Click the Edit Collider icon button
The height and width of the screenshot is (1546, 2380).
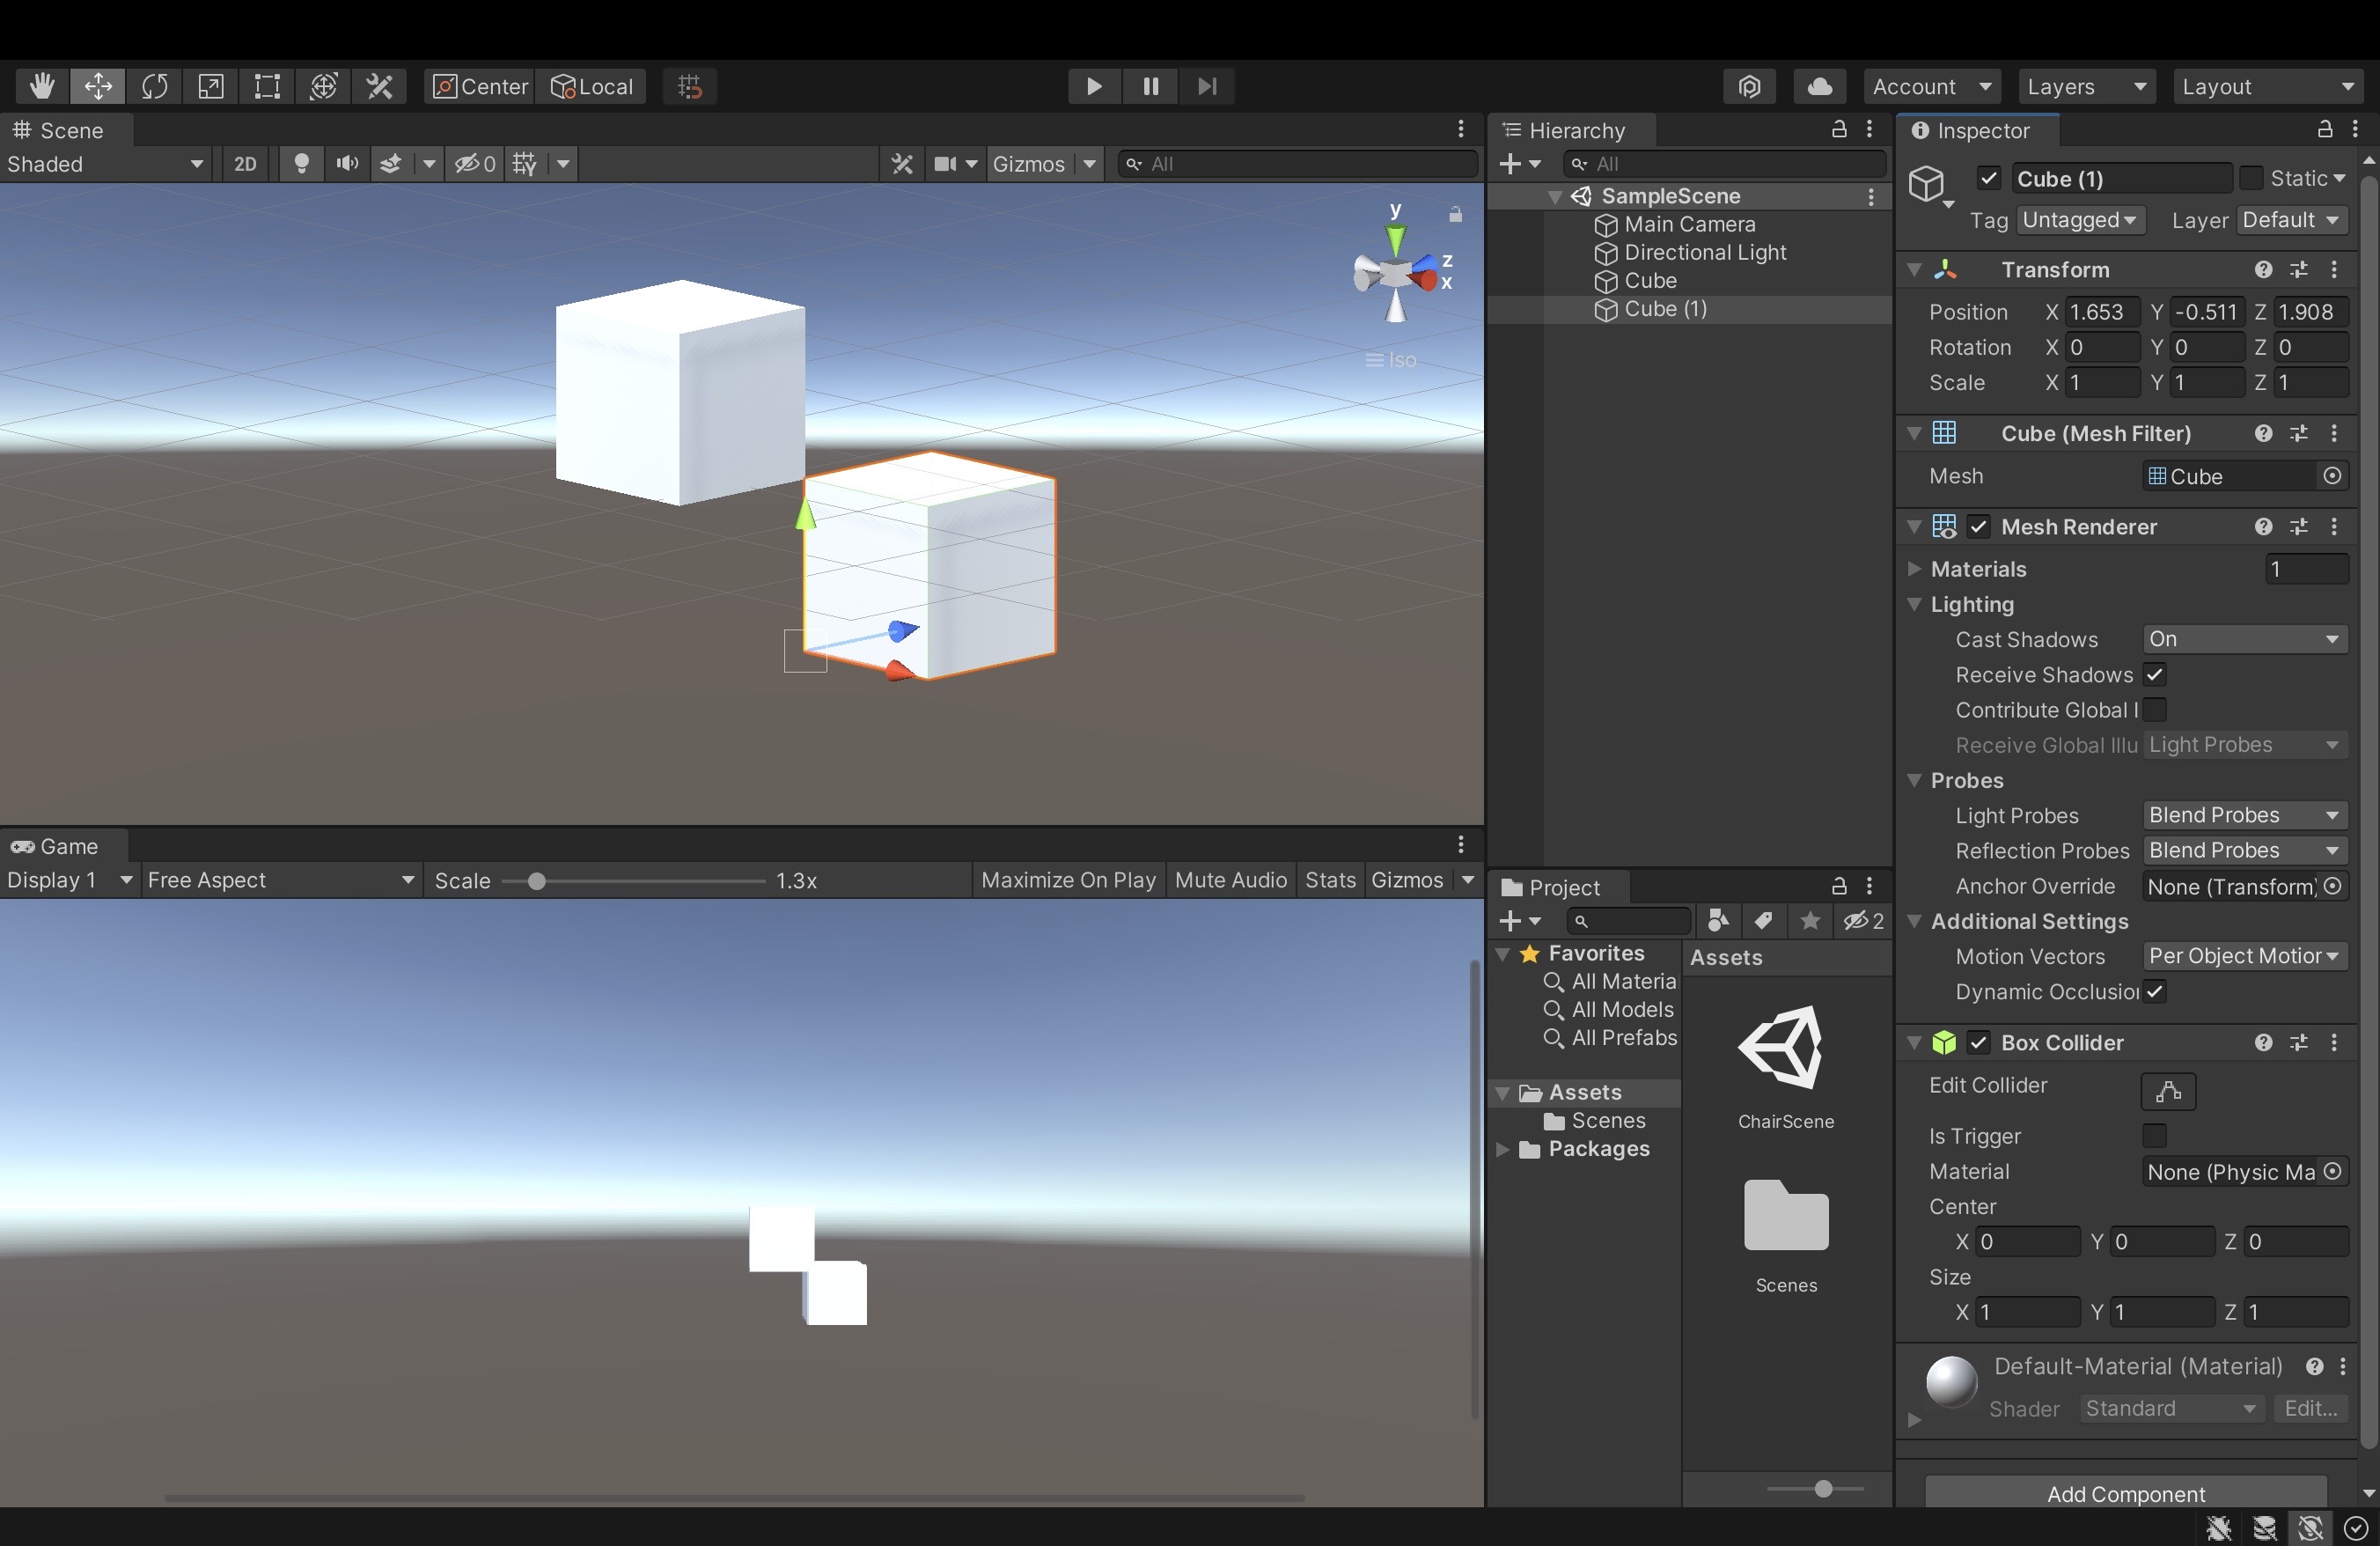(2167, 1091)
